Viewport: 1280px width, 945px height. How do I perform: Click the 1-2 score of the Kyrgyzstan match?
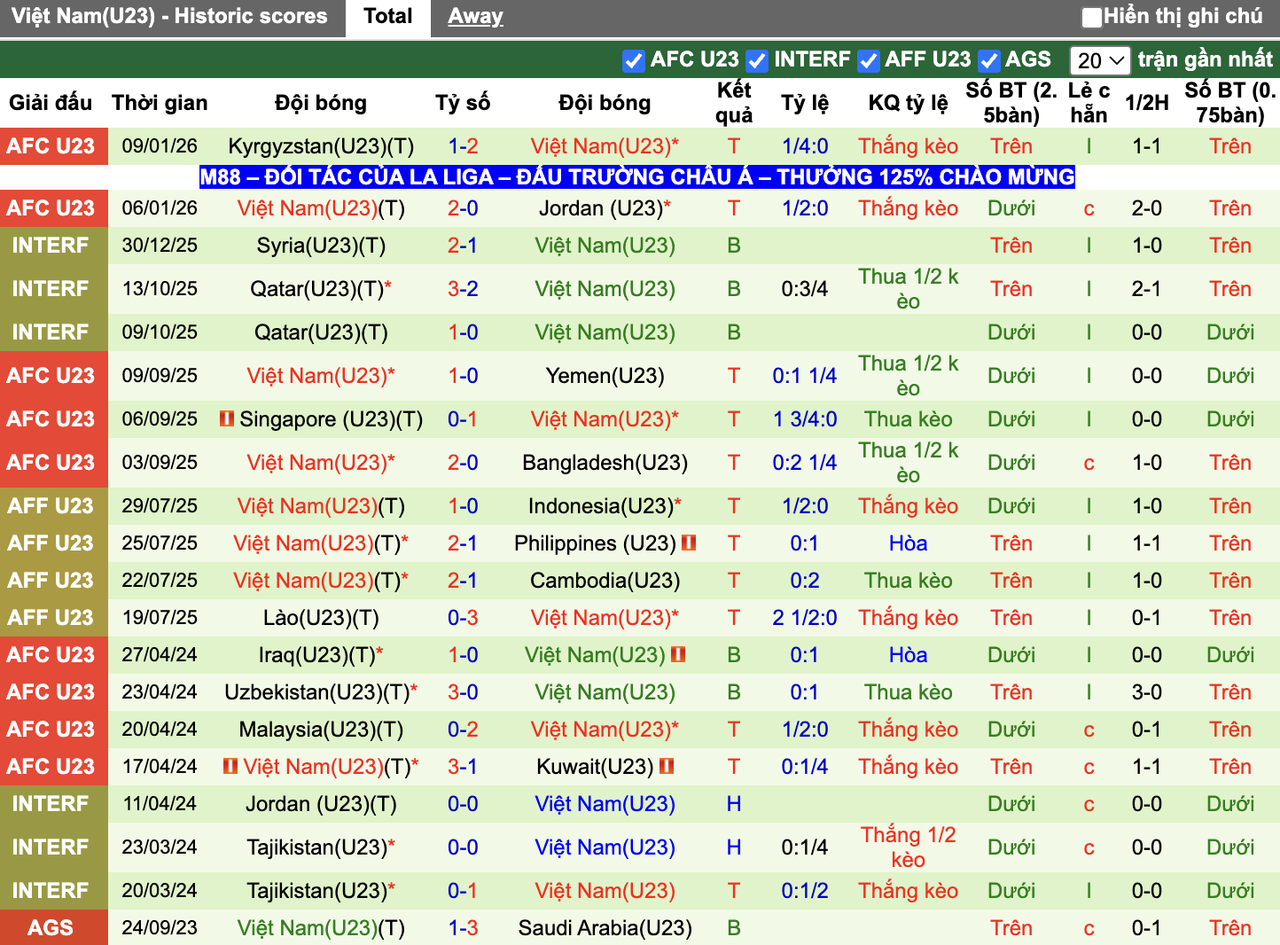click(x=462, y=145)
